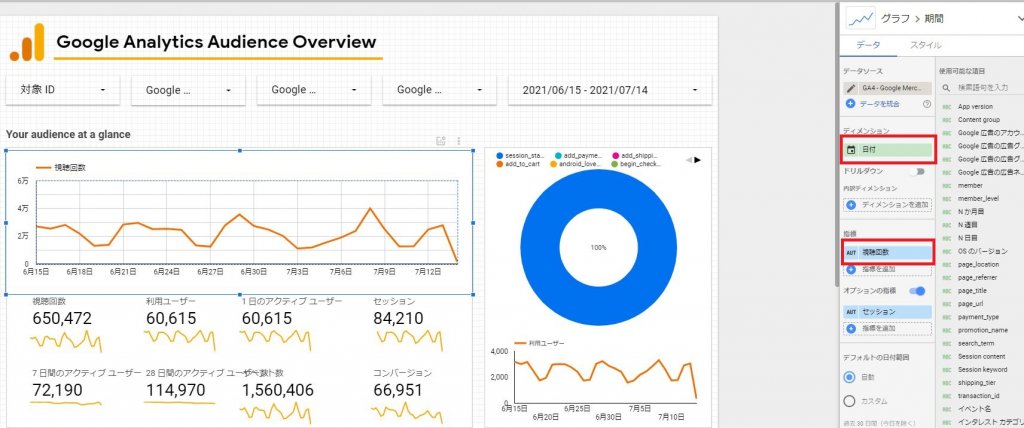Select the payment_type field

[x=979, y=317]
